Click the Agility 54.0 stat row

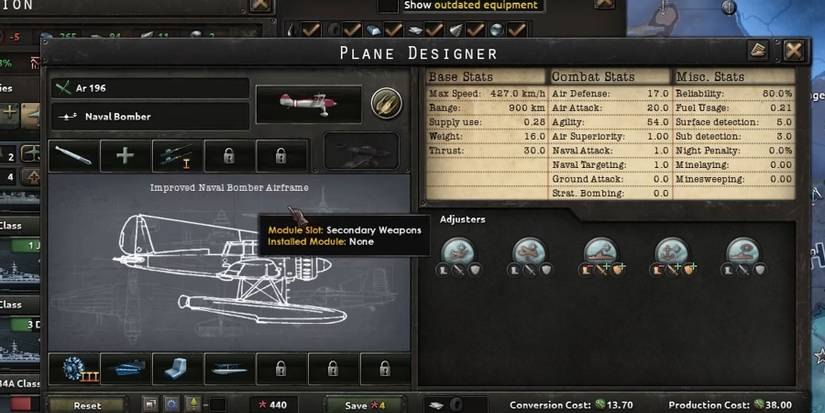coord(610,122)
